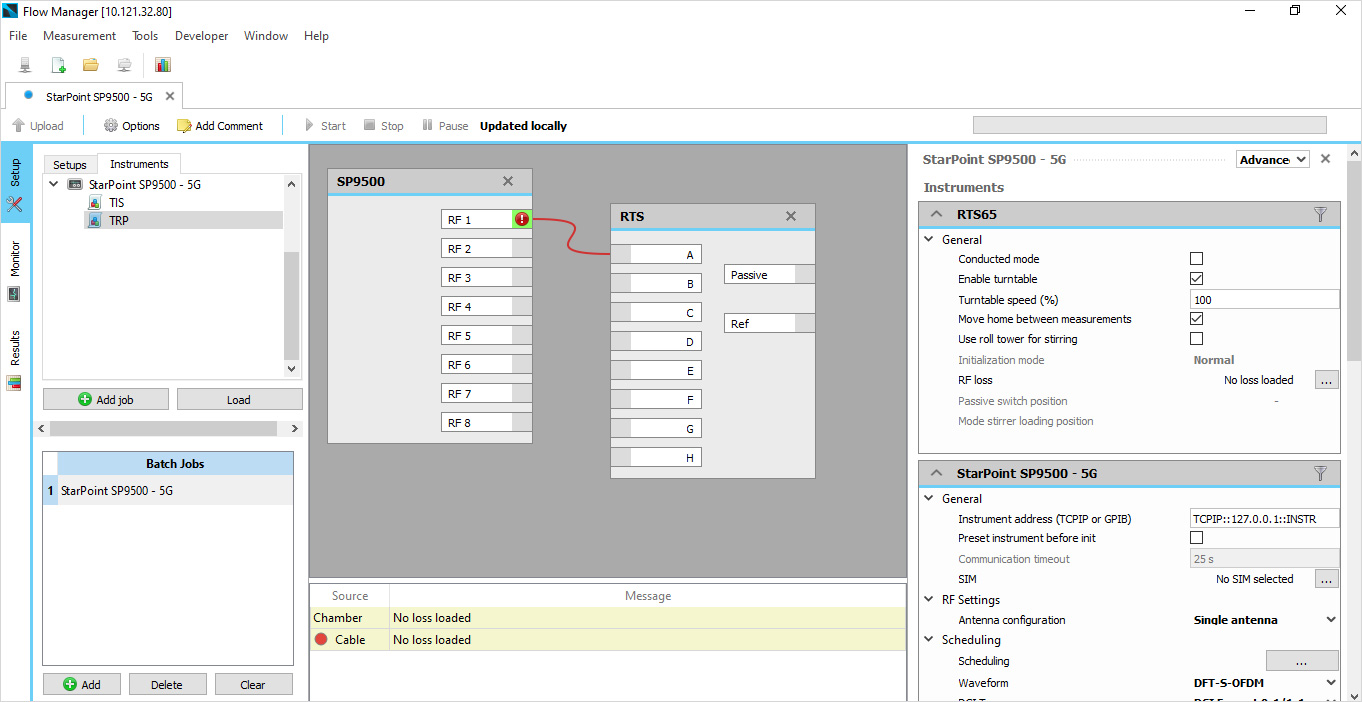Toggle Preset instrument before init checkbox

coord(1196,538)
